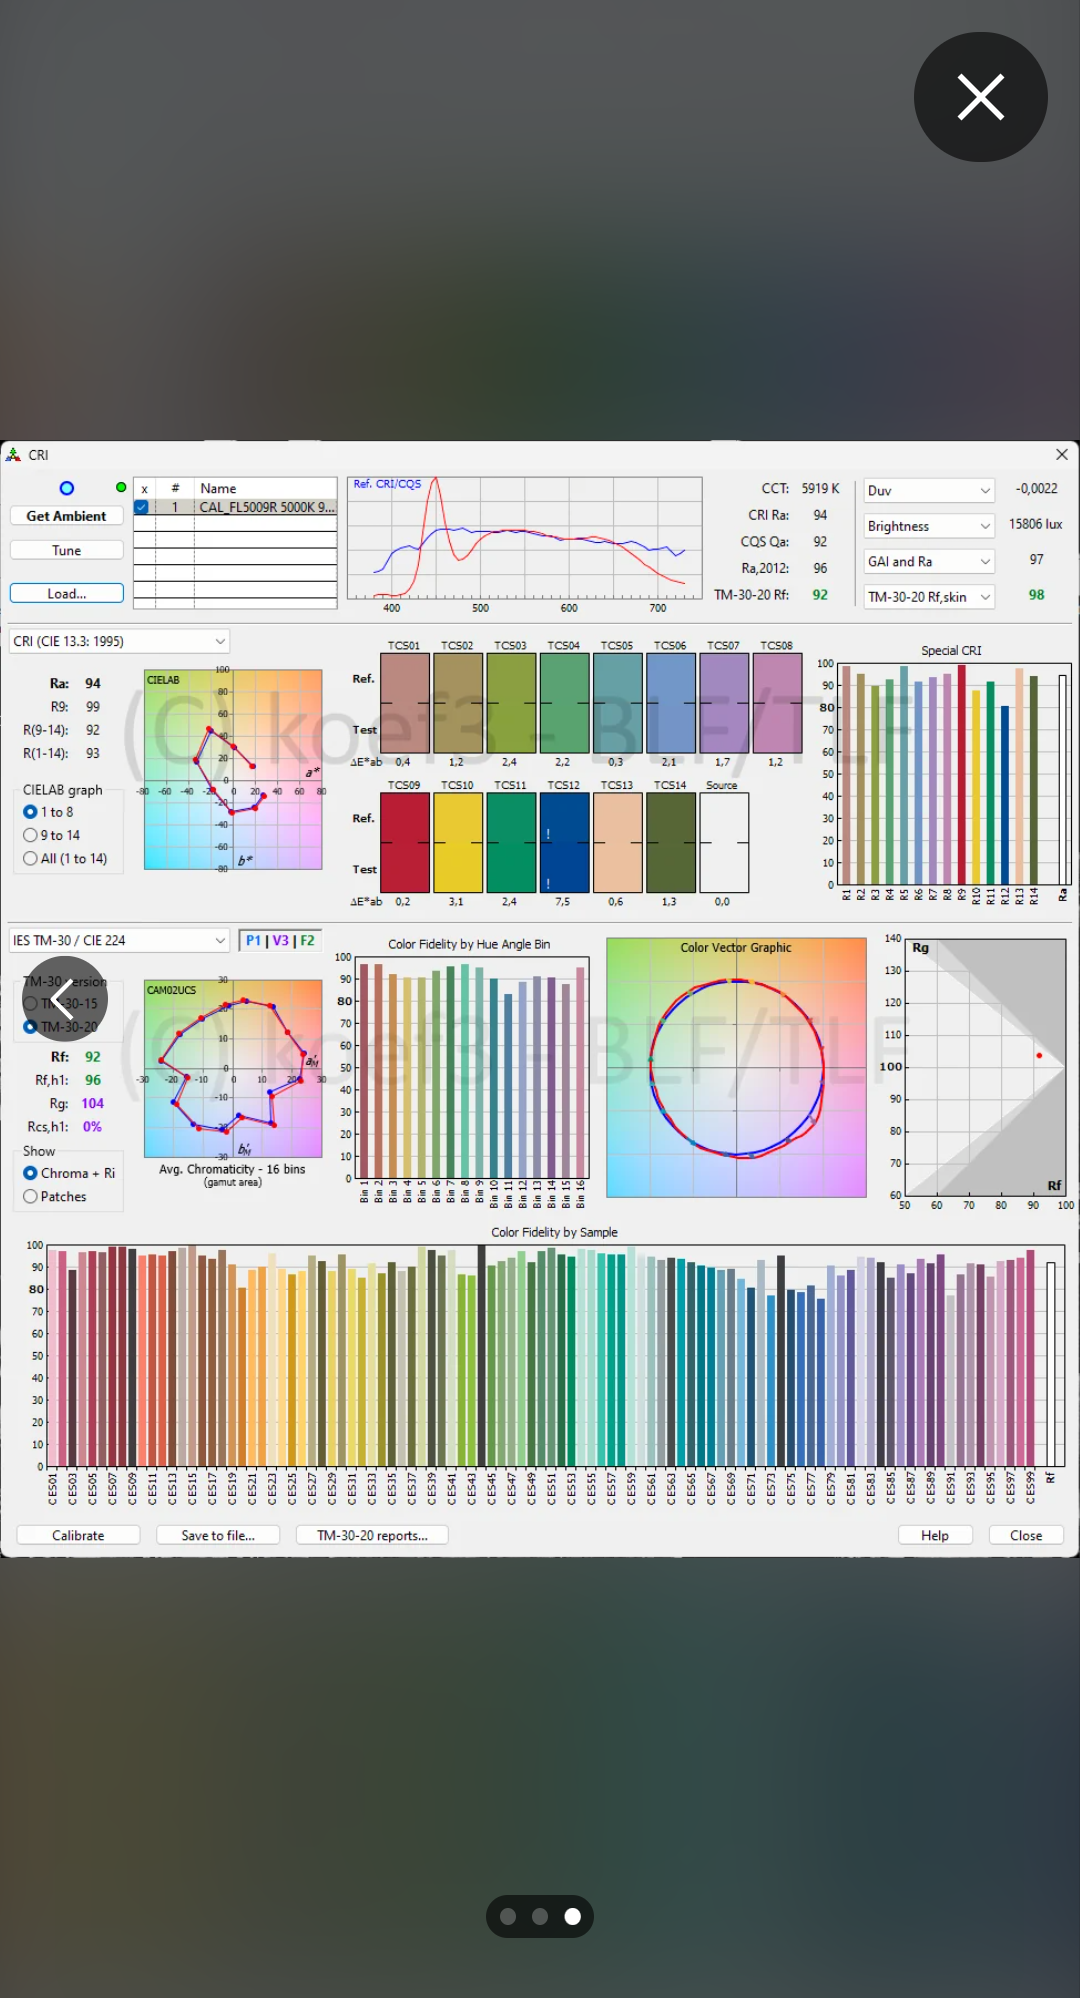Tap the first page indicator dot
Screen dimensions: 1080x1998
(x=508, y=1916)
